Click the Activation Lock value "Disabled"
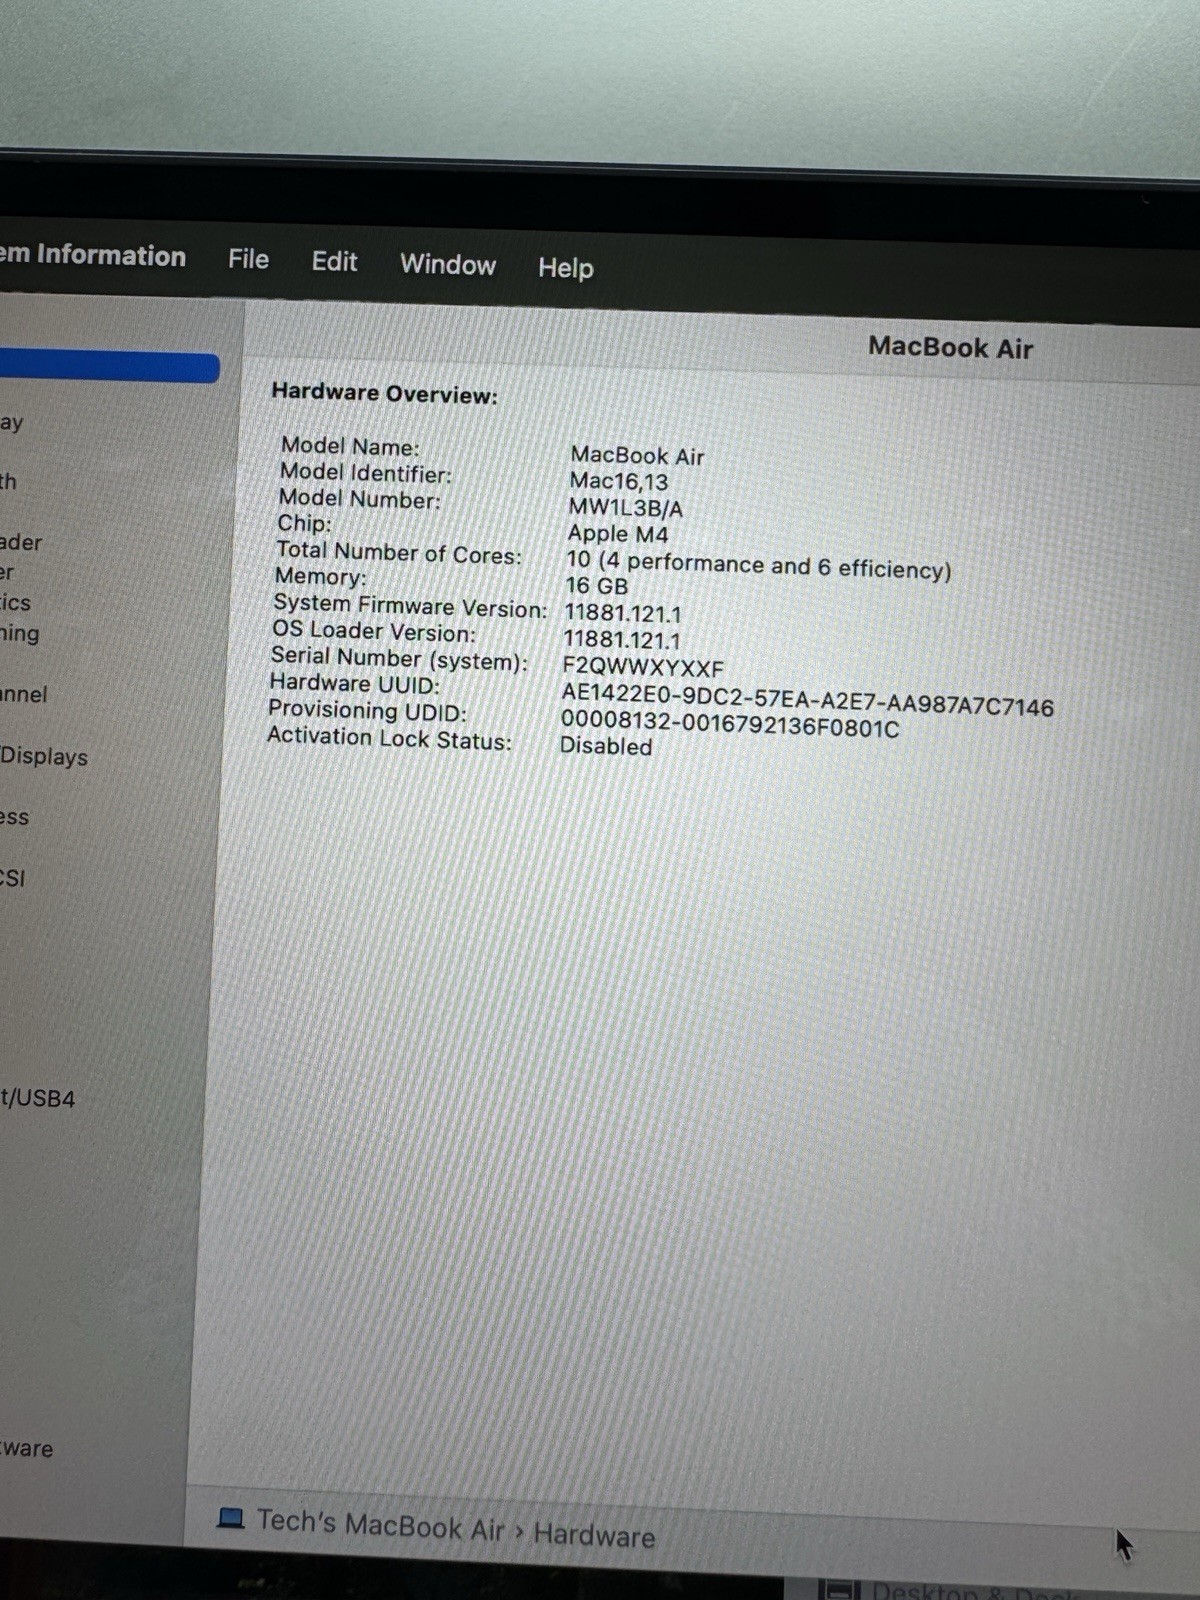The image size is (1200, 1600). (x=606, y=746)
